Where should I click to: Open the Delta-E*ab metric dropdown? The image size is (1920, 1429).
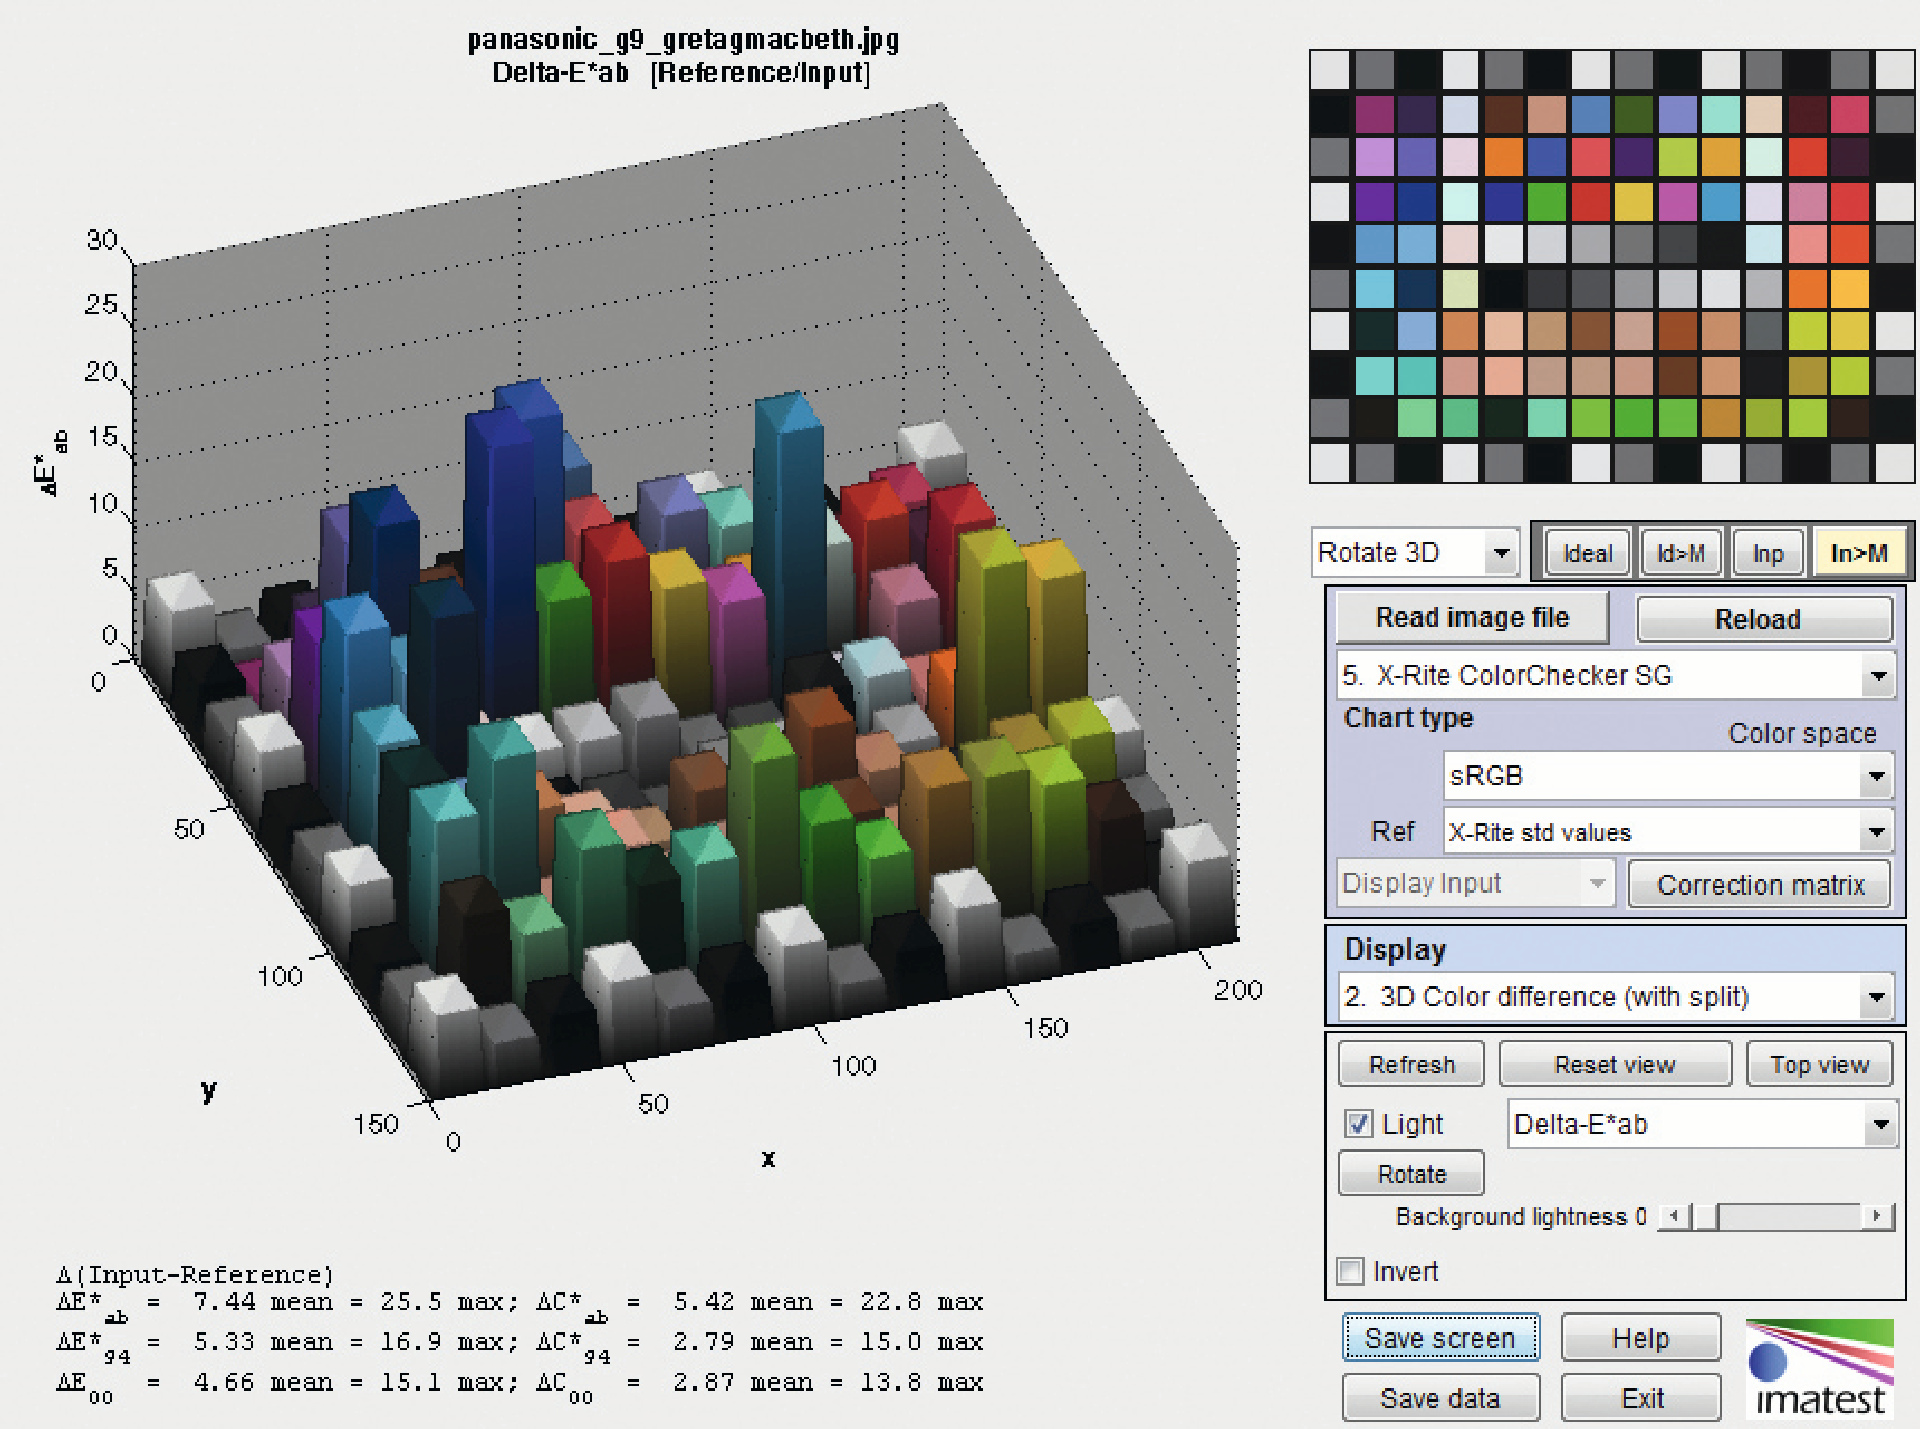point(1701,1124)
